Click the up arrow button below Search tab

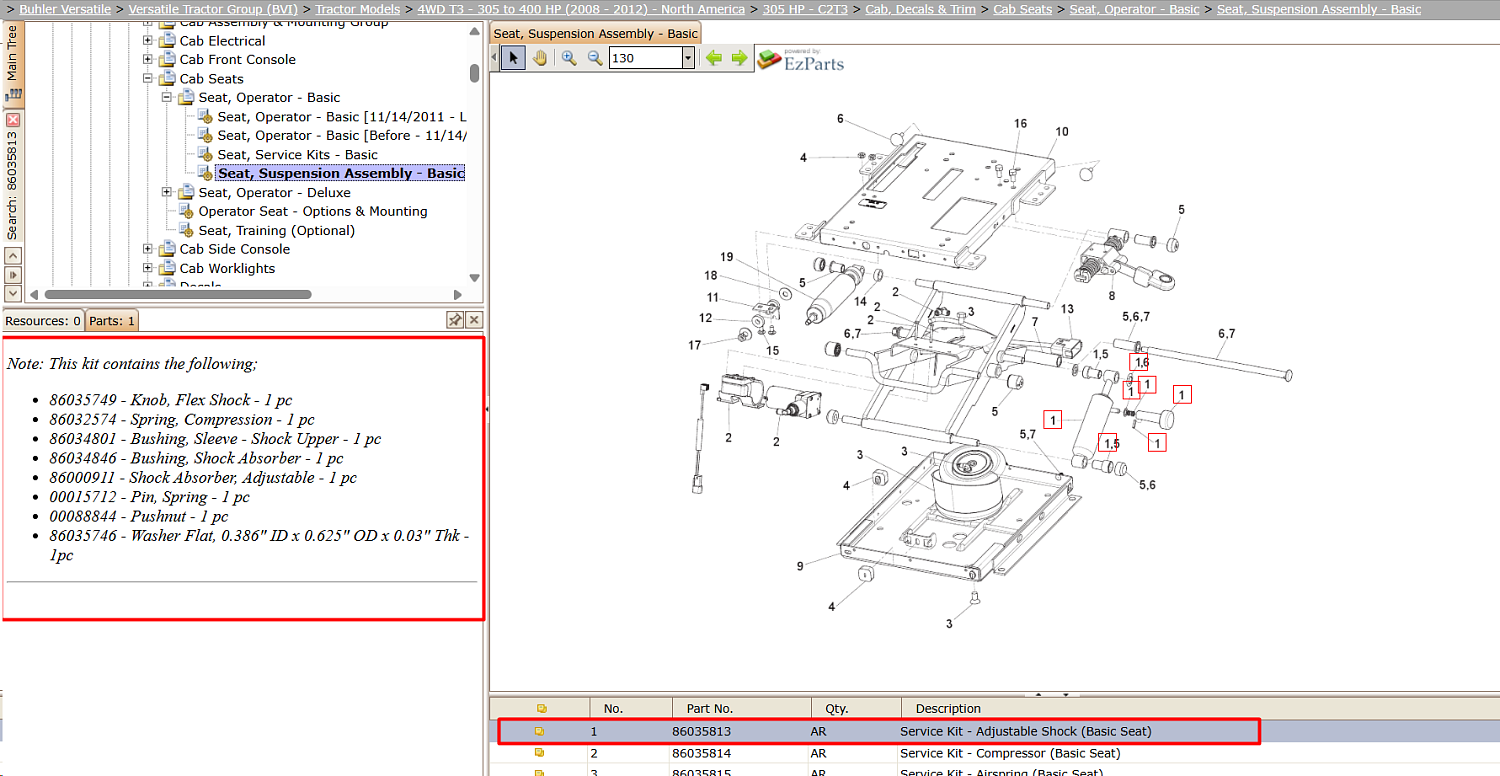(x=13, y=255)
